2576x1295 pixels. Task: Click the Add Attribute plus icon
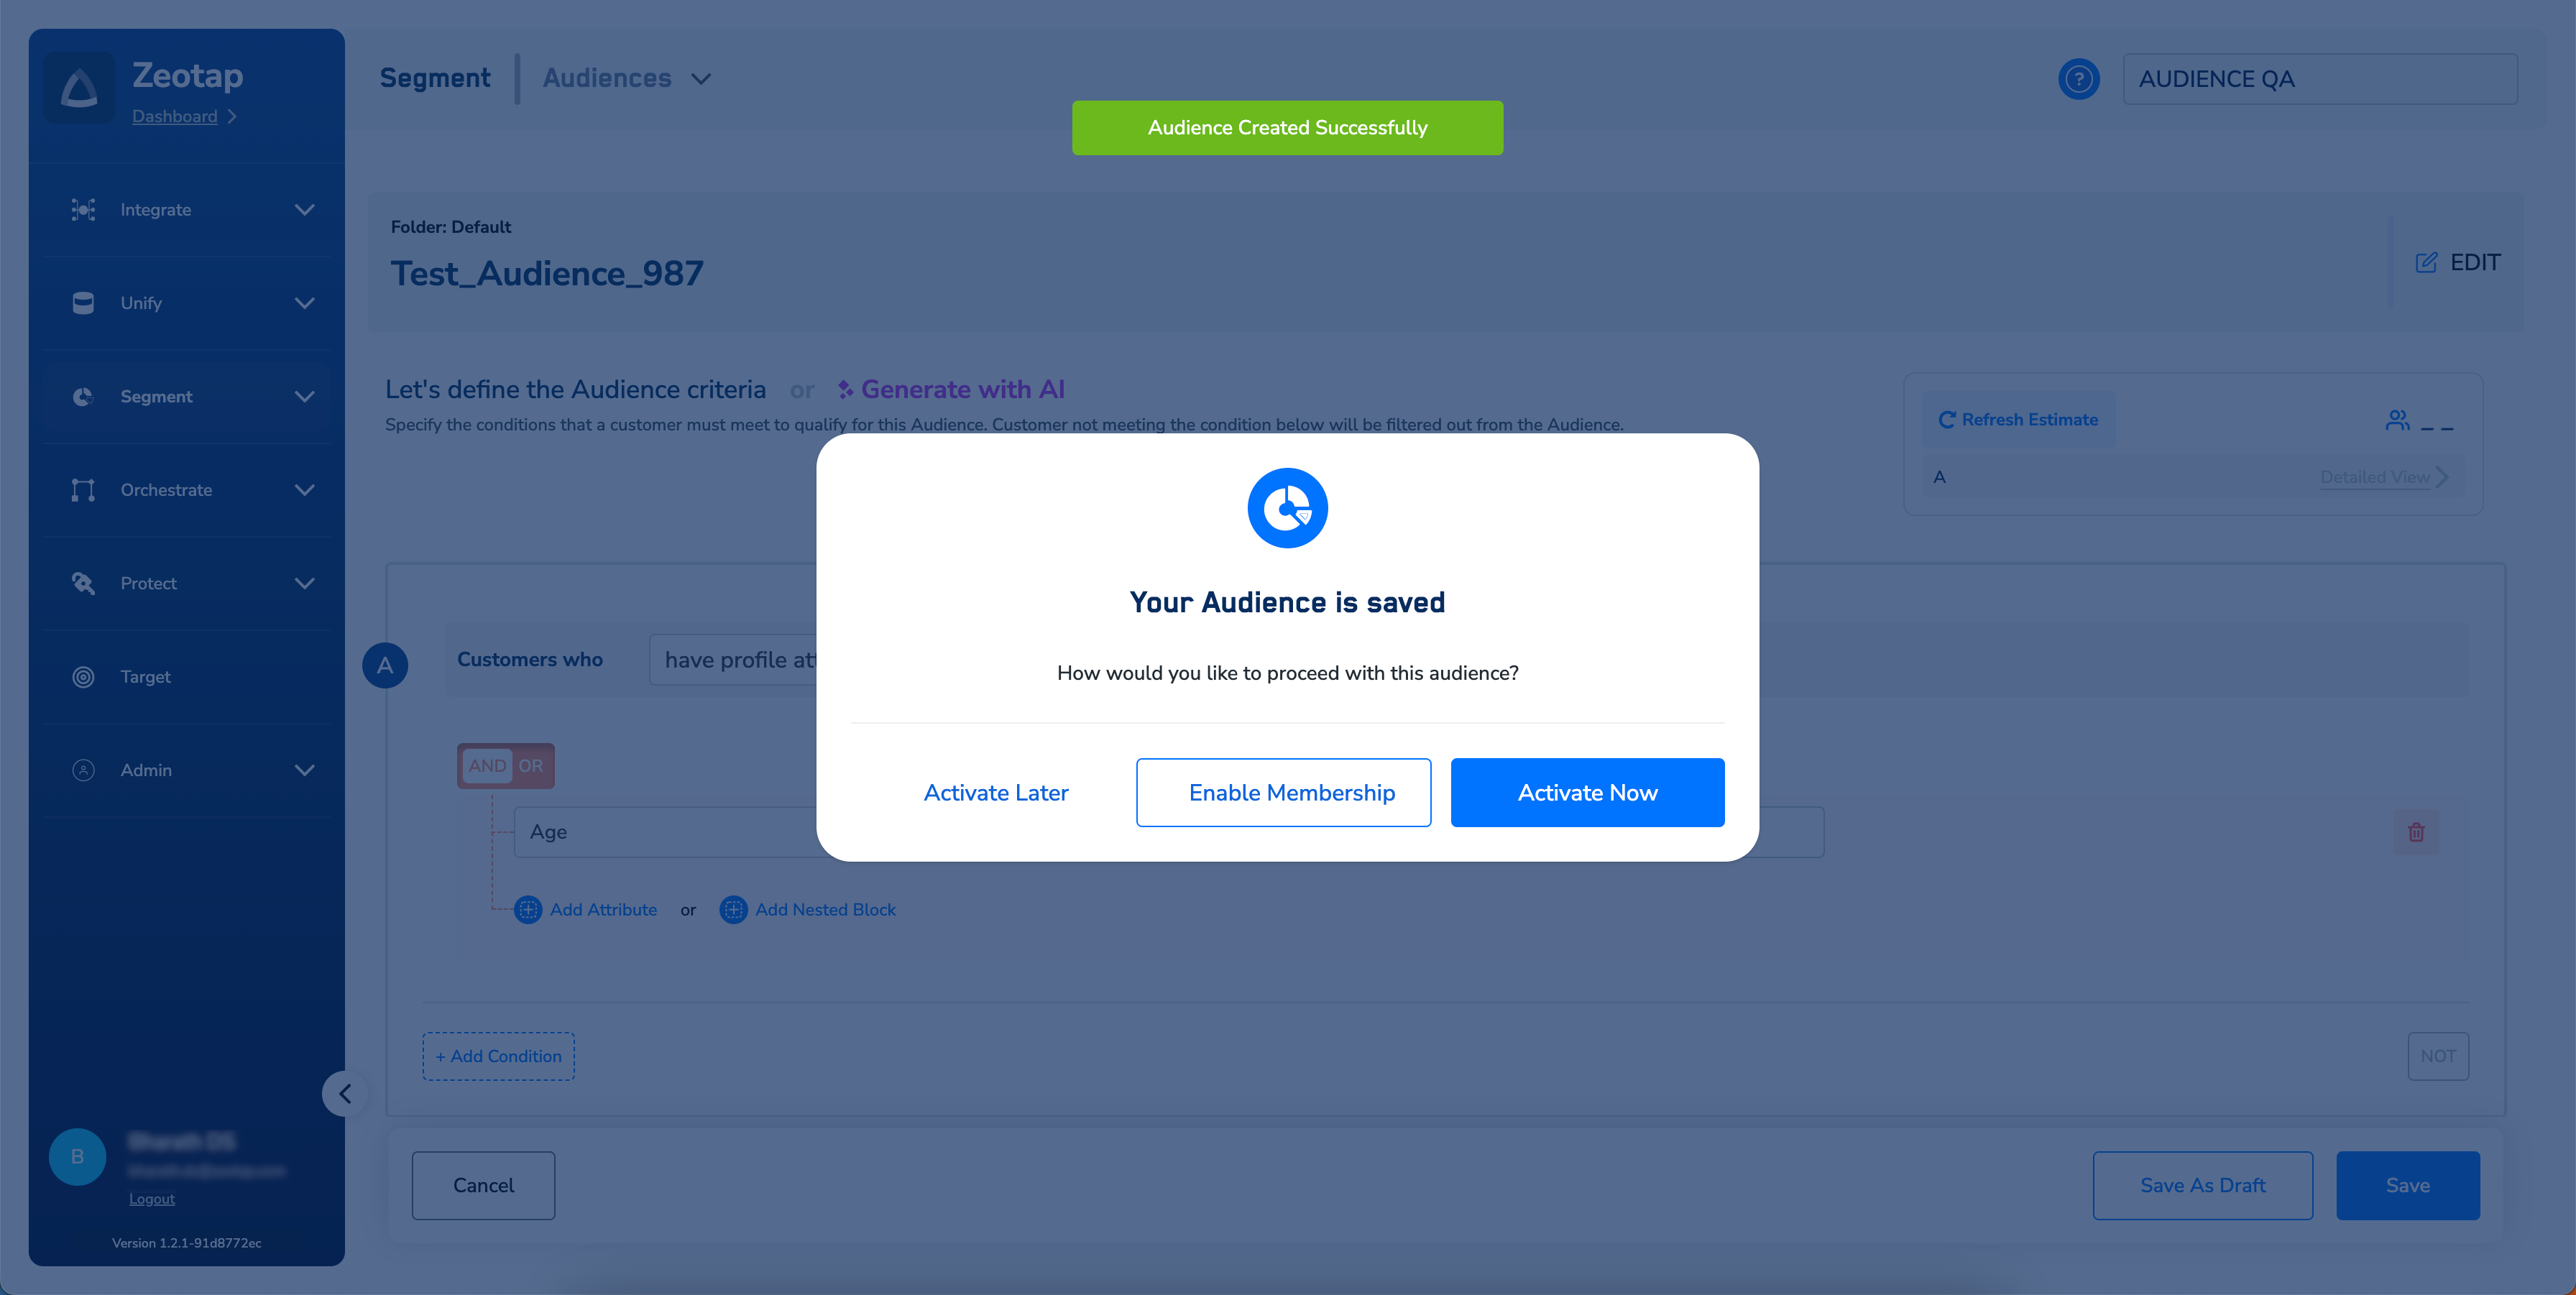(x=528, y=910)
